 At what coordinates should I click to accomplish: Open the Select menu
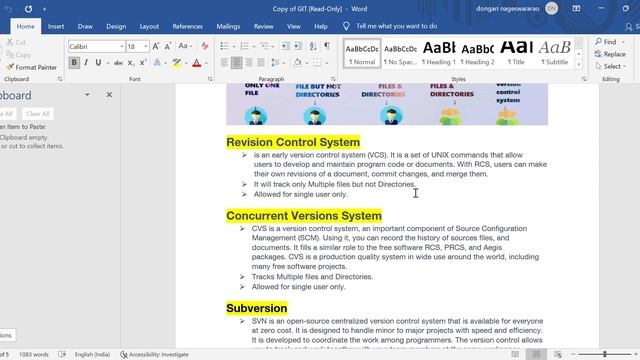point(611,66)
